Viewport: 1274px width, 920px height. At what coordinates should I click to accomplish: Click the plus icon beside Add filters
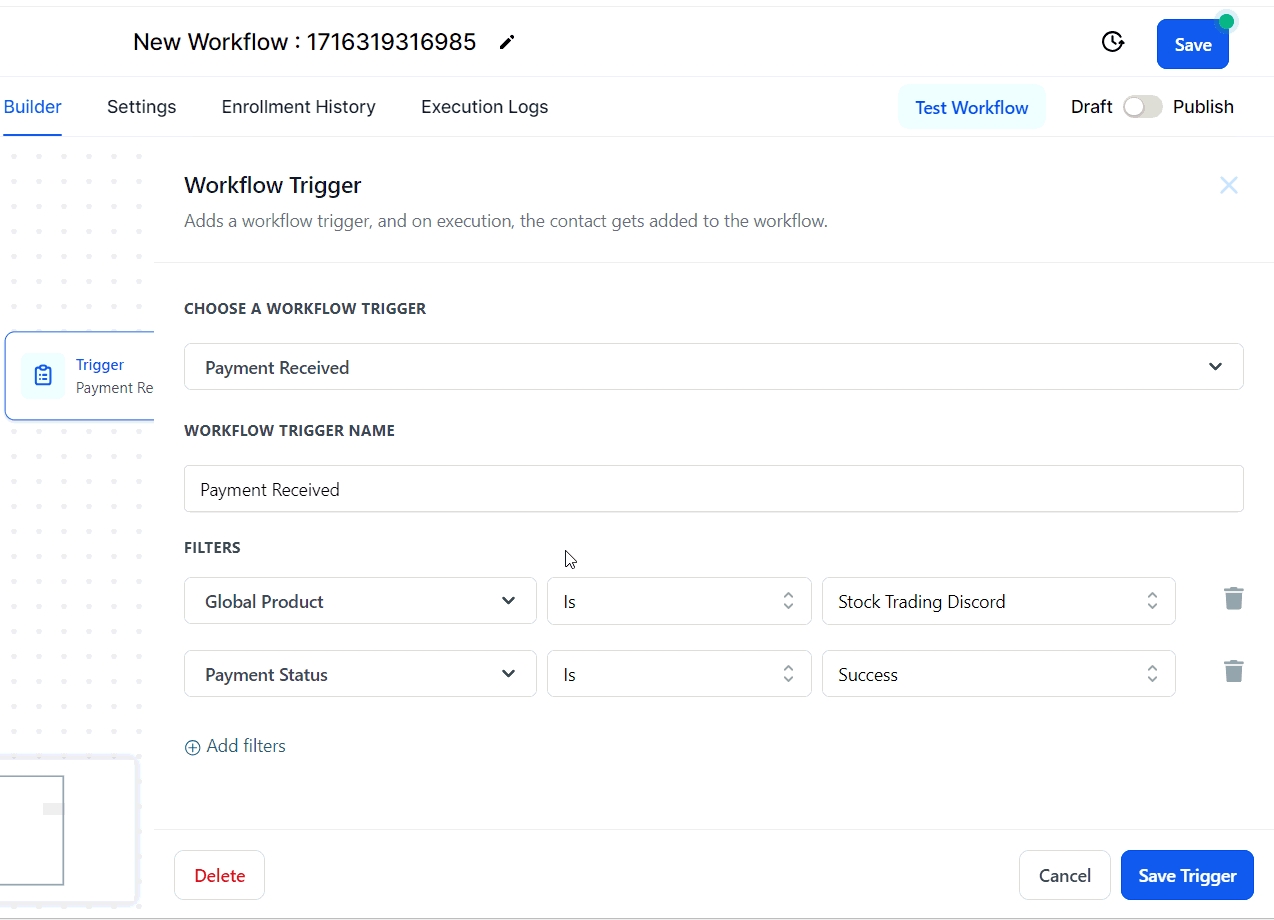(x=193, y=747)
